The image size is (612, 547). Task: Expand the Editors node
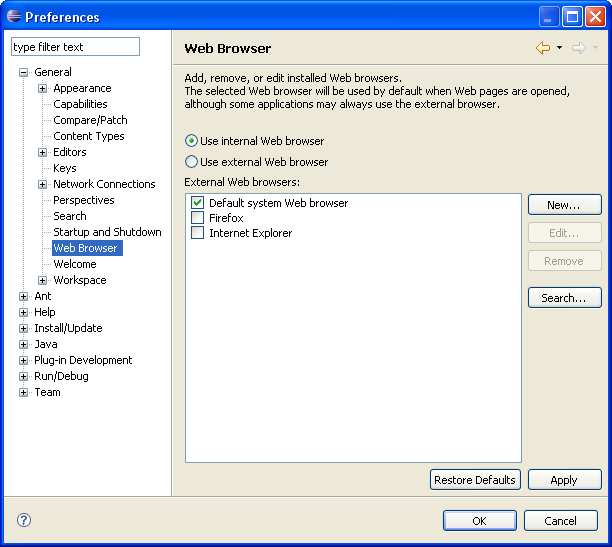click(43, 152)
